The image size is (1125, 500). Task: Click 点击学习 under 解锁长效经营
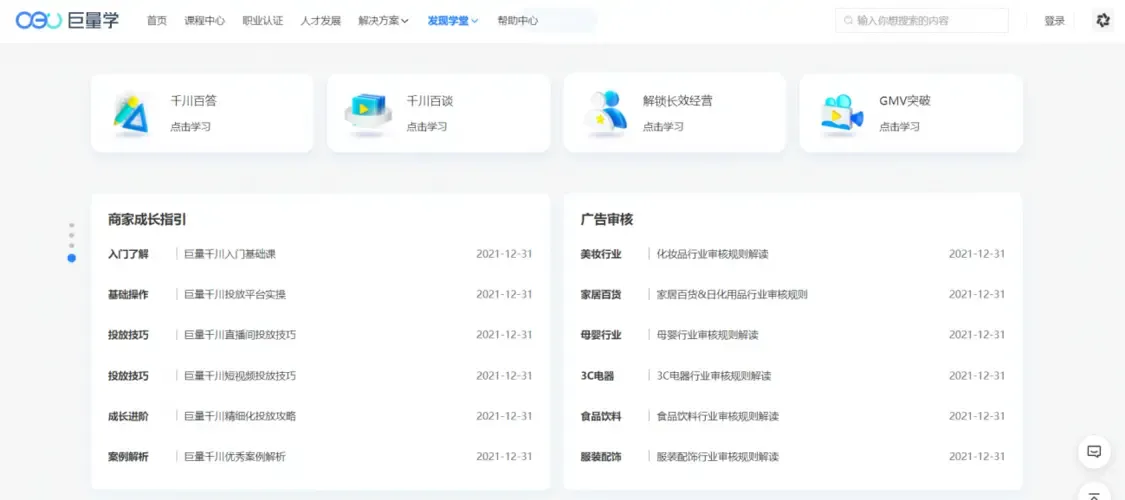tap(663, 127)
